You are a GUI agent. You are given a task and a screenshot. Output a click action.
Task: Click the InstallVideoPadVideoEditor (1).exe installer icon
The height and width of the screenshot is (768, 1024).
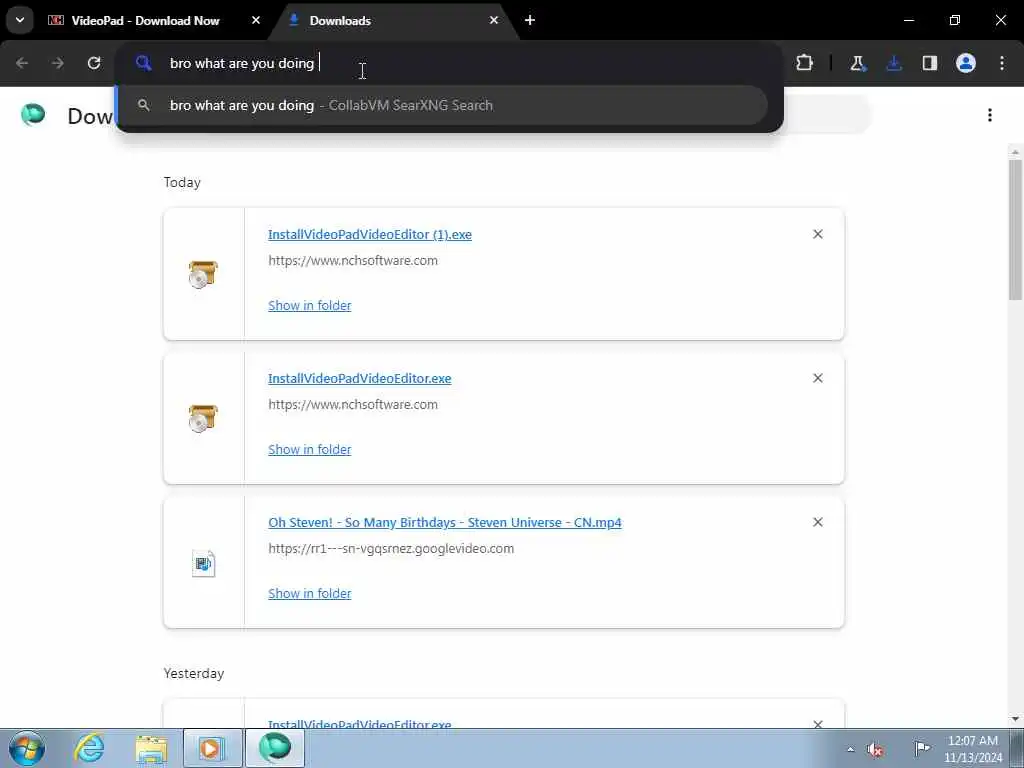coord(203,274)
